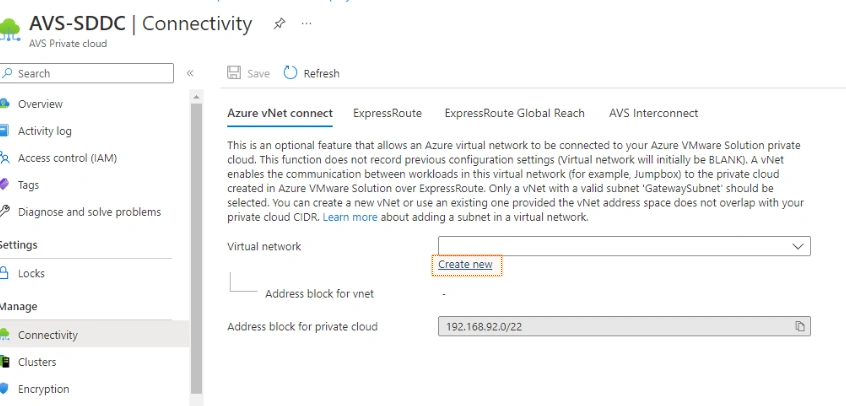Click the Save disk icon
The image size is (846, 406).
[234, 73]
